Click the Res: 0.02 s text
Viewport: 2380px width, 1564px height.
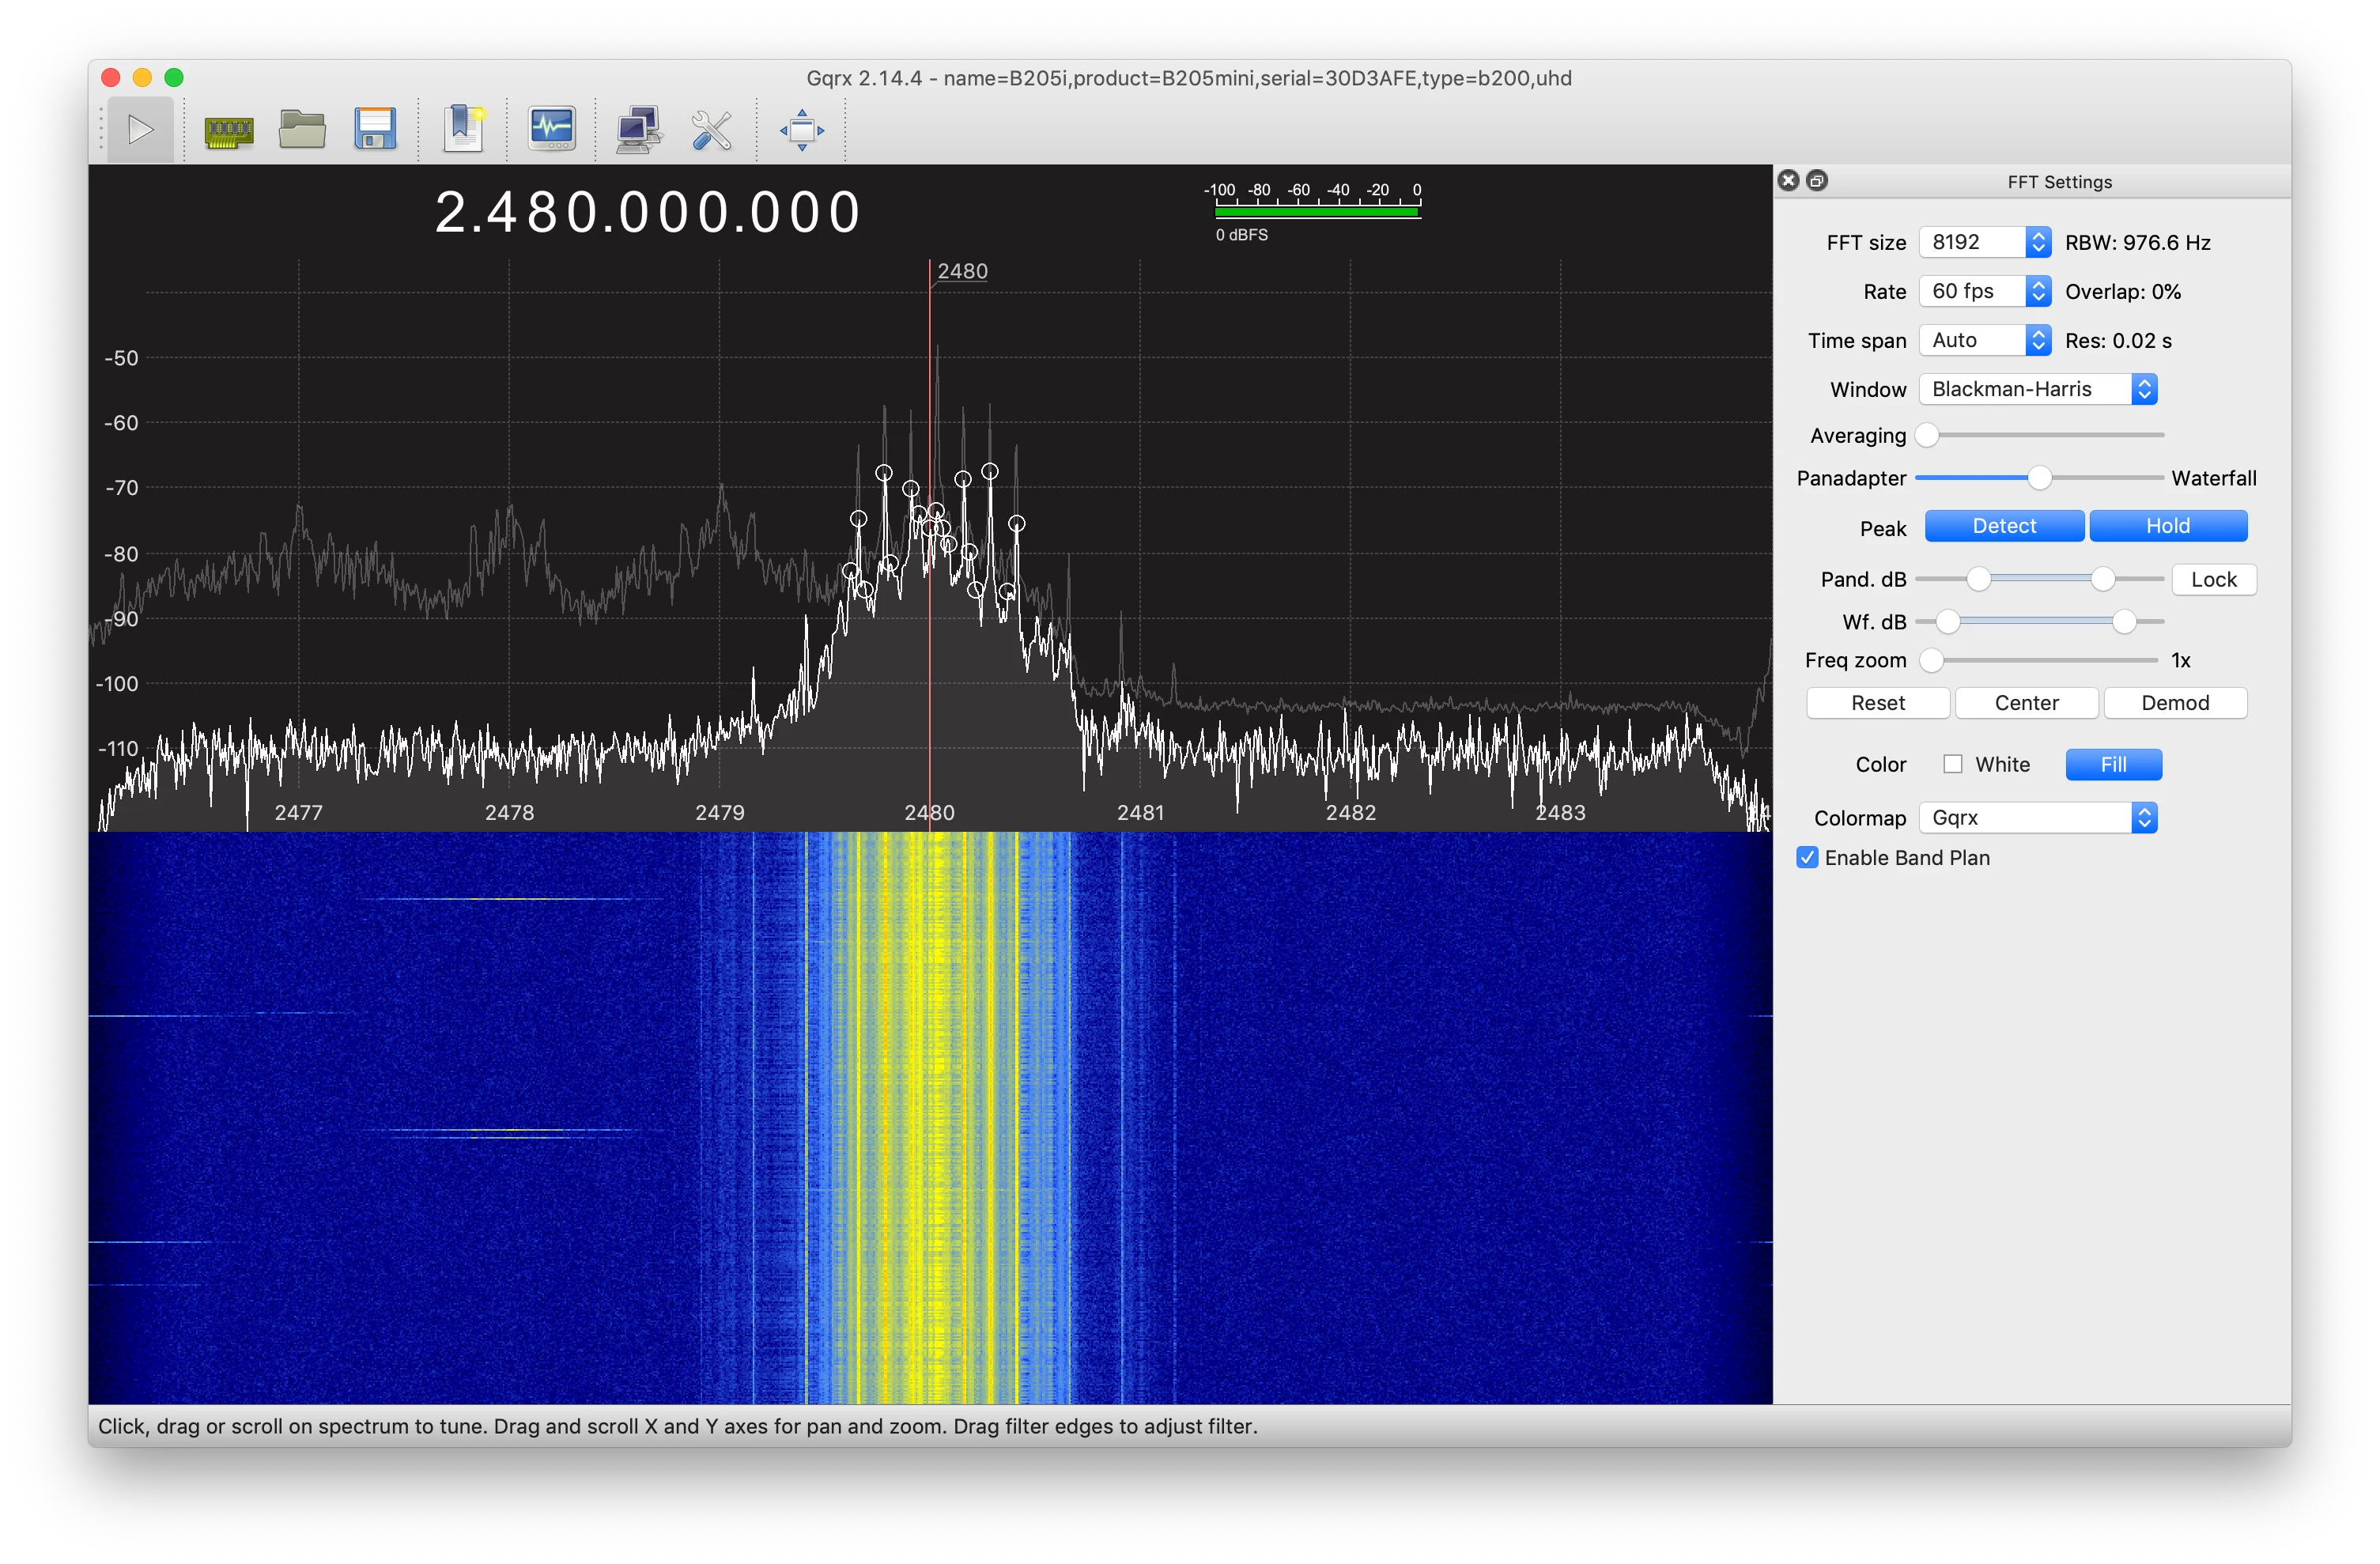(2118, 340)
